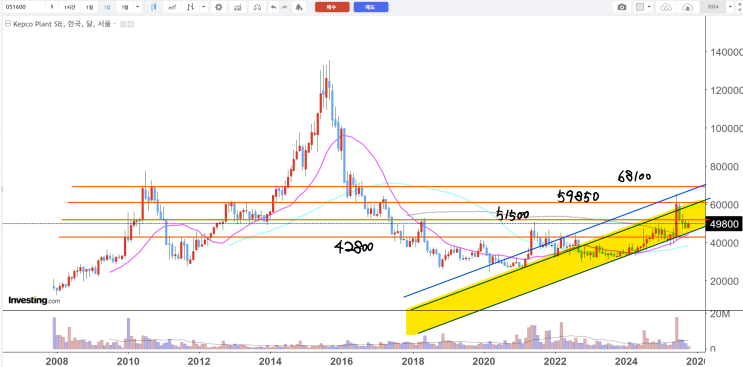Open chart settings gear icon

(218, 7)
